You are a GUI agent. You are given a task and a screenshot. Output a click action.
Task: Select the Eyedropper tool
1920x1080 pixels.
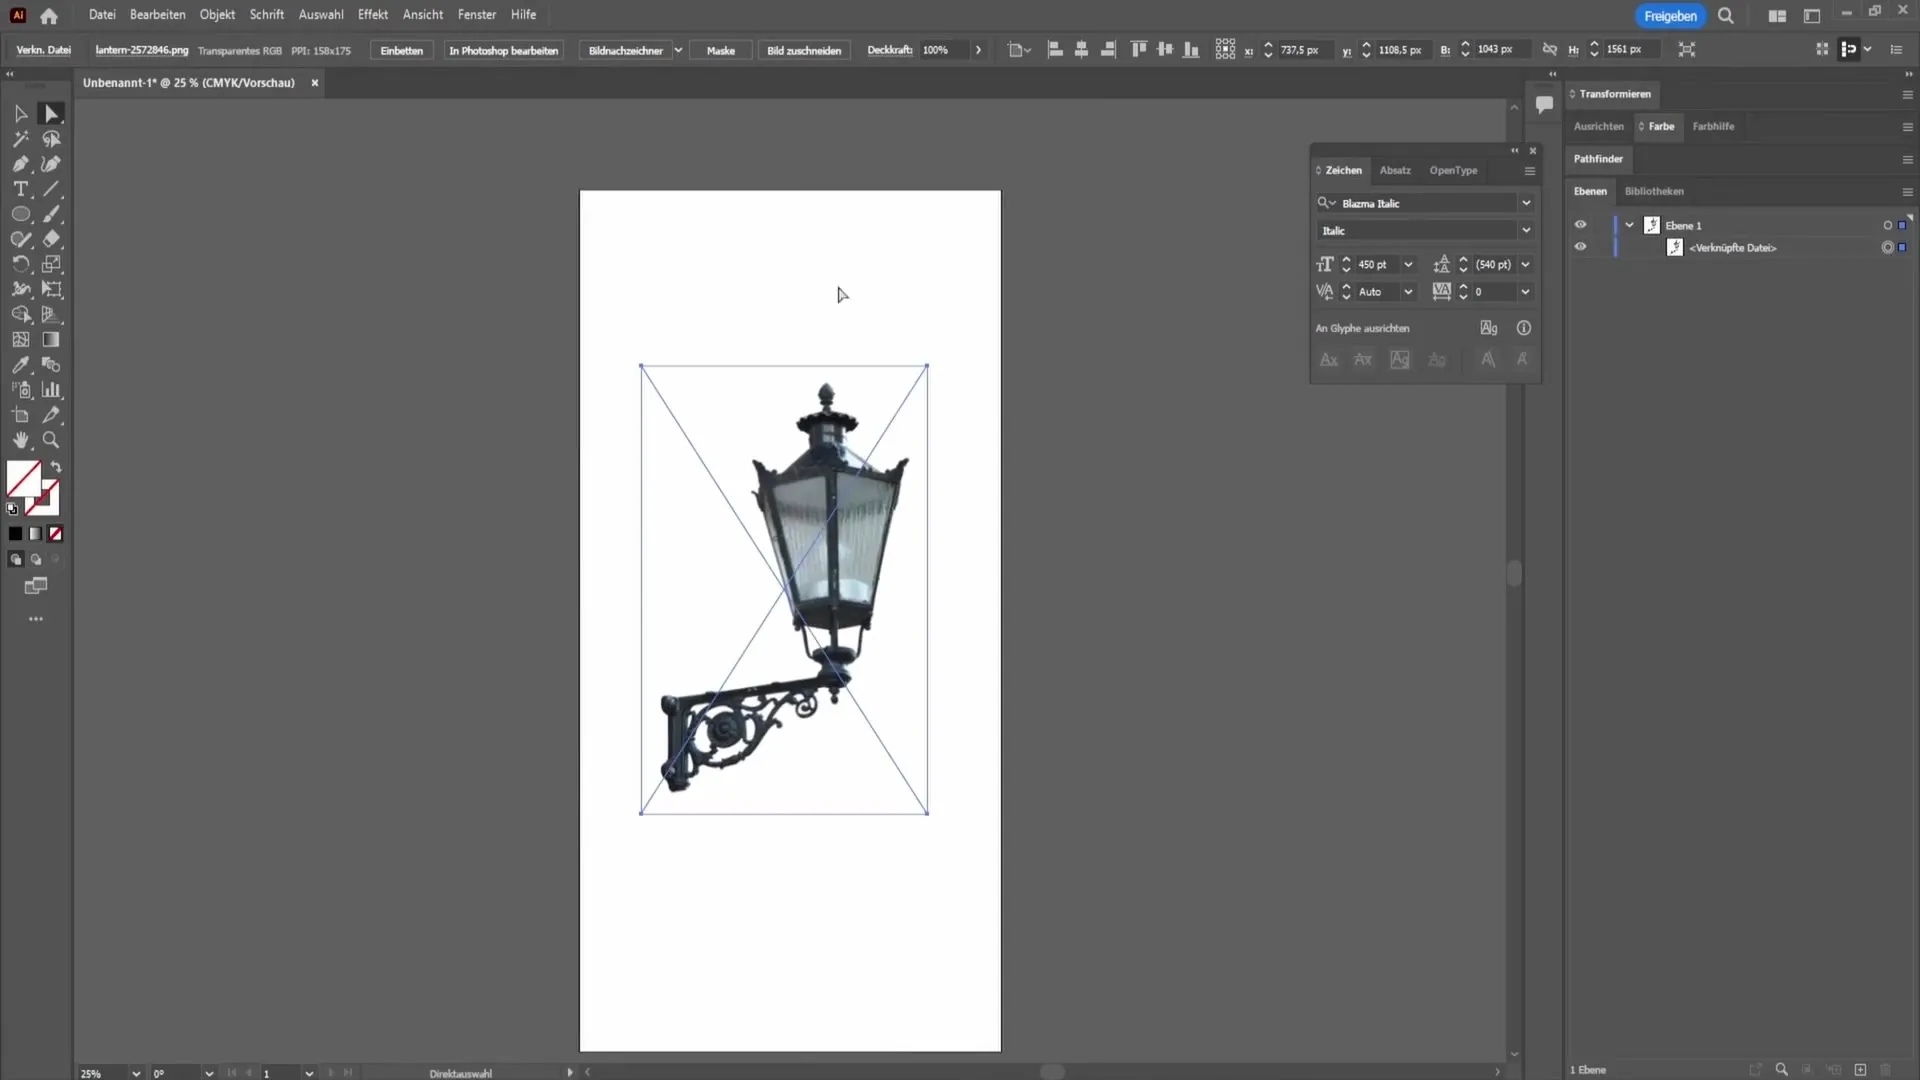pyautogui.click(x=20, y=365)
